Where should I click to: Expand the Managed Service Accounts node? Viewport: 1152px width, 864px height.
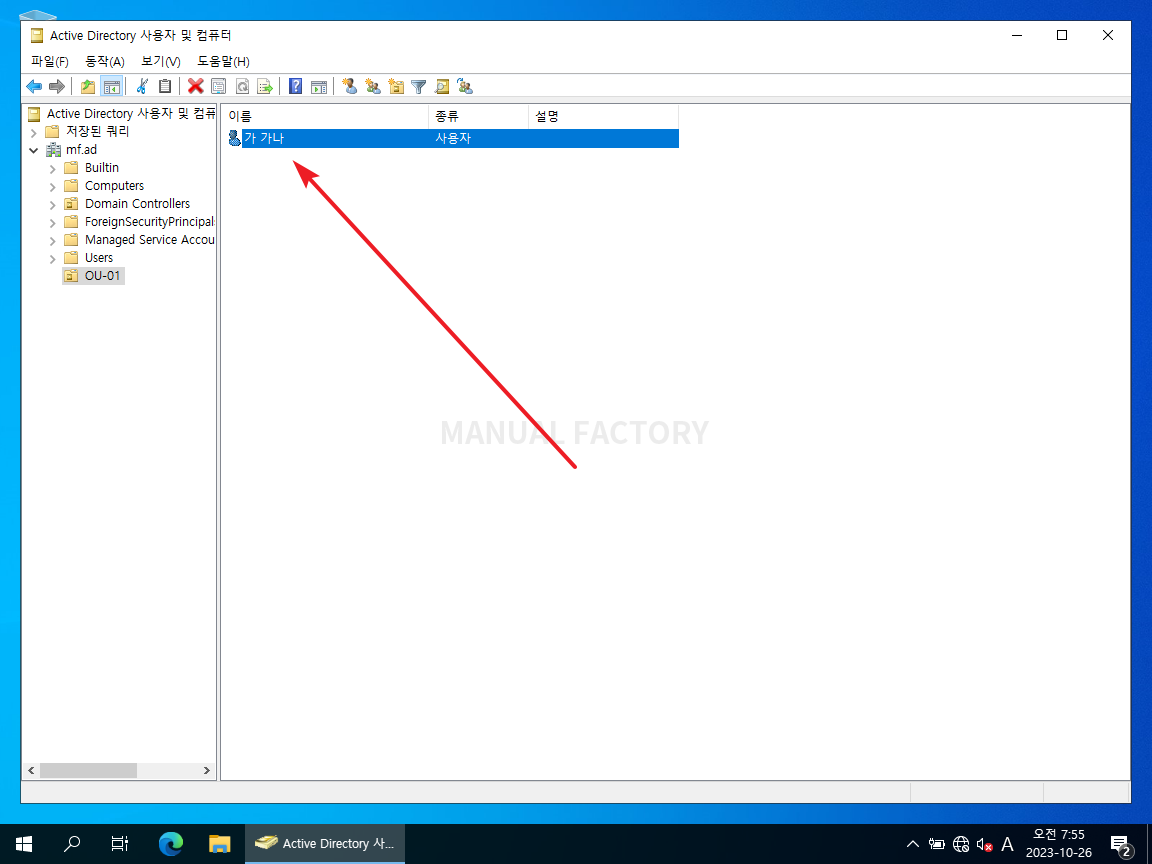(52, 240)
